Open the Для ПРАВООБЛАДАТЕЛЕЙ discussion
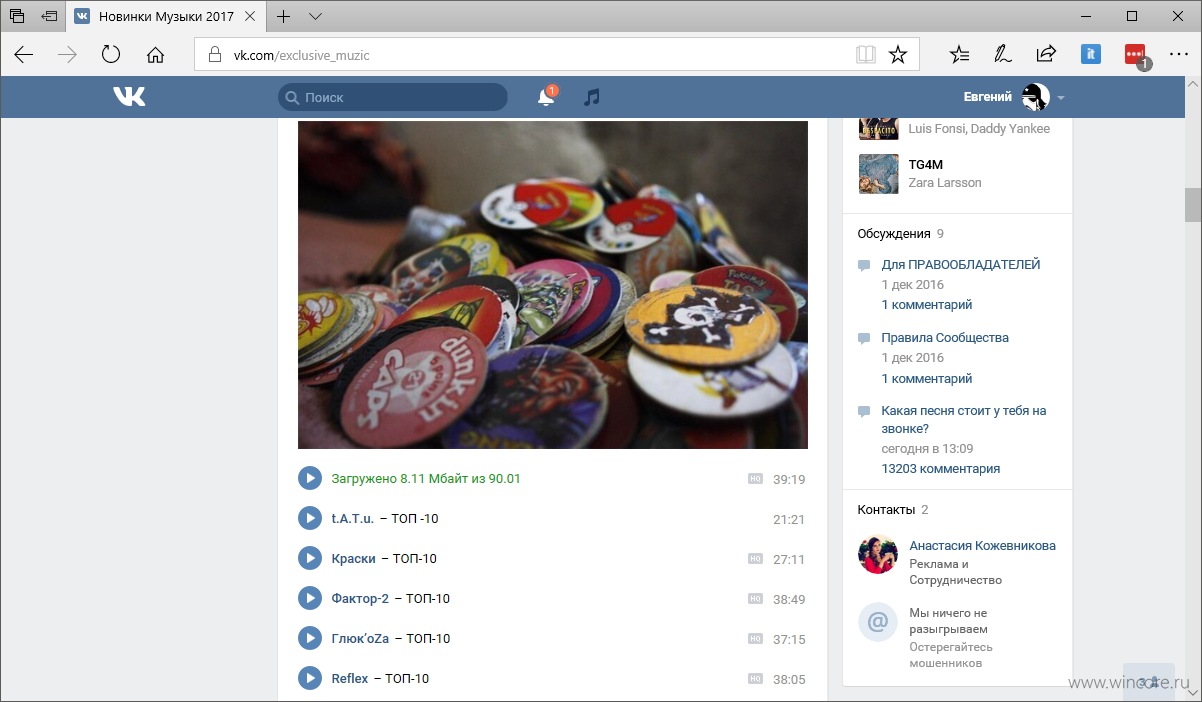Viewport: 1202px width, 702px height. (961, 265)
